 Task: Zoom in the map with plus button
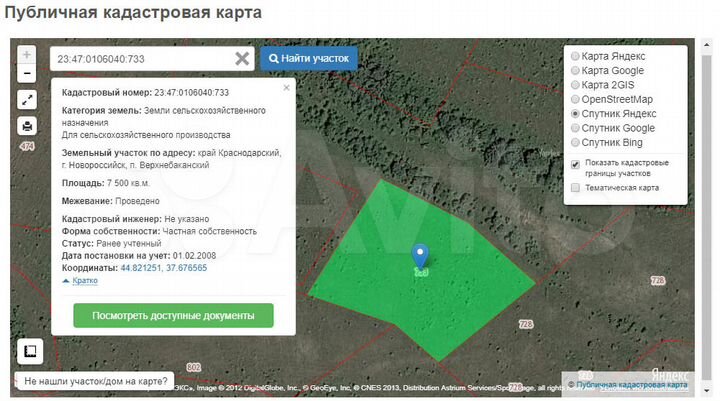(27, 55)
